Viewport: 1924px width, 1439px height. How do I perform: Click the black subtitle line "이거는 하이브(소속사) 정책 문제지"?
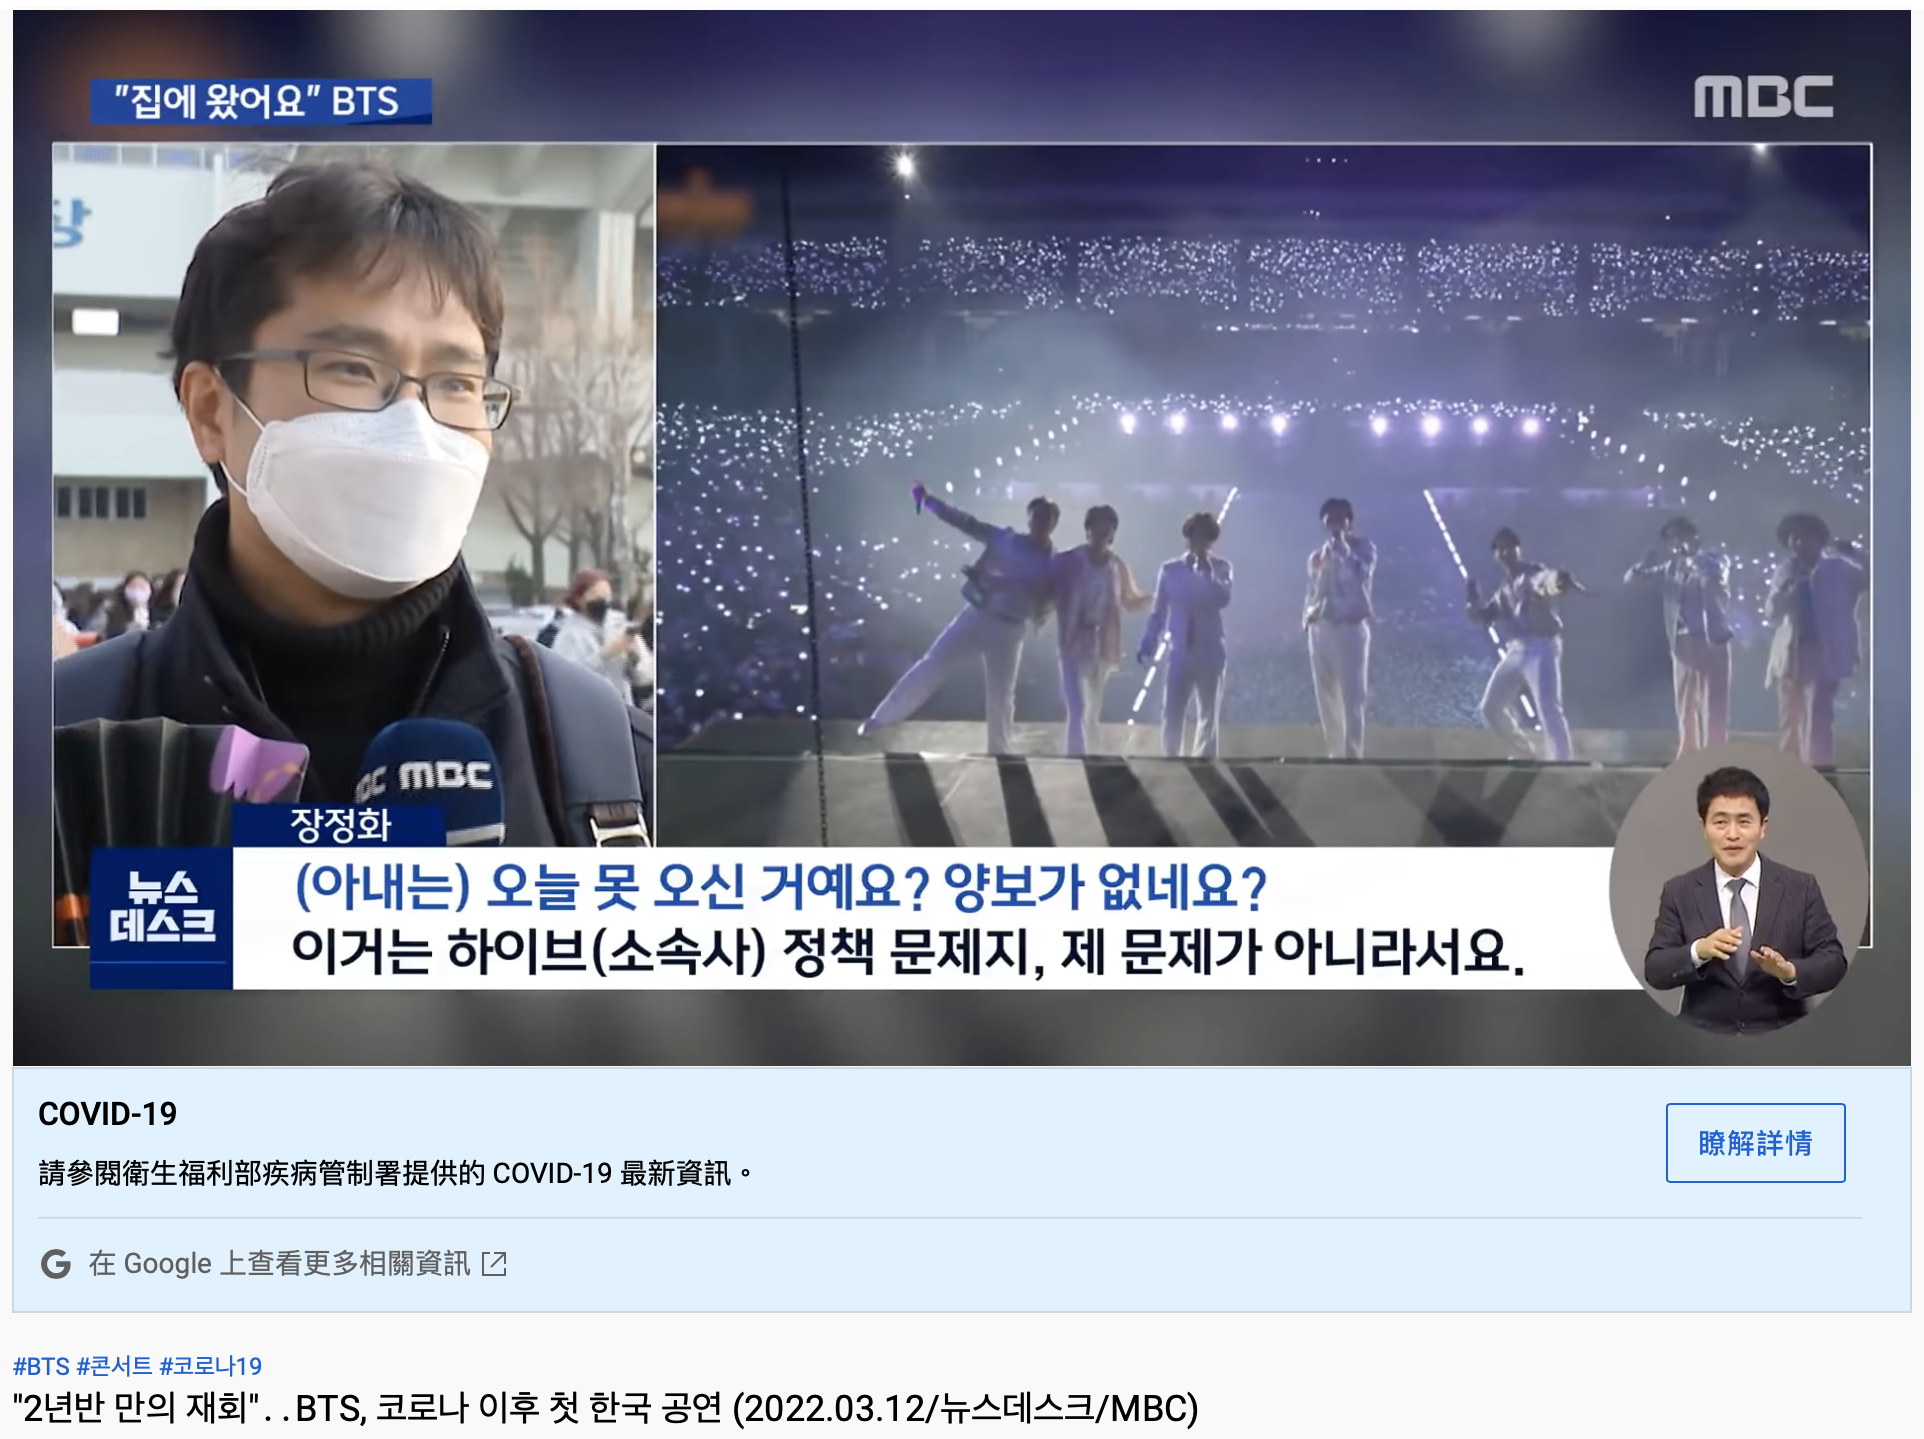click(909, 951)
